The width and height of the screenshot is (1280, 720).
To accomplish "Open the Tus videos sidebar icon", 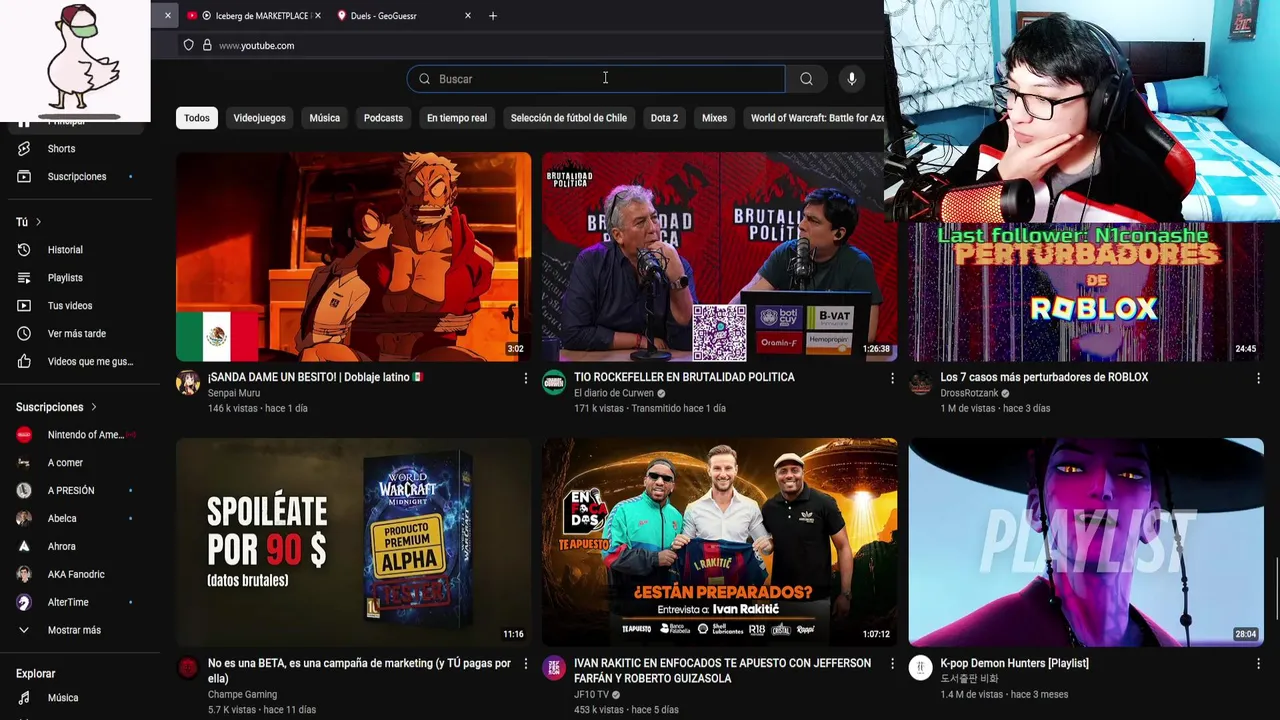I will [x=25, y=306].
